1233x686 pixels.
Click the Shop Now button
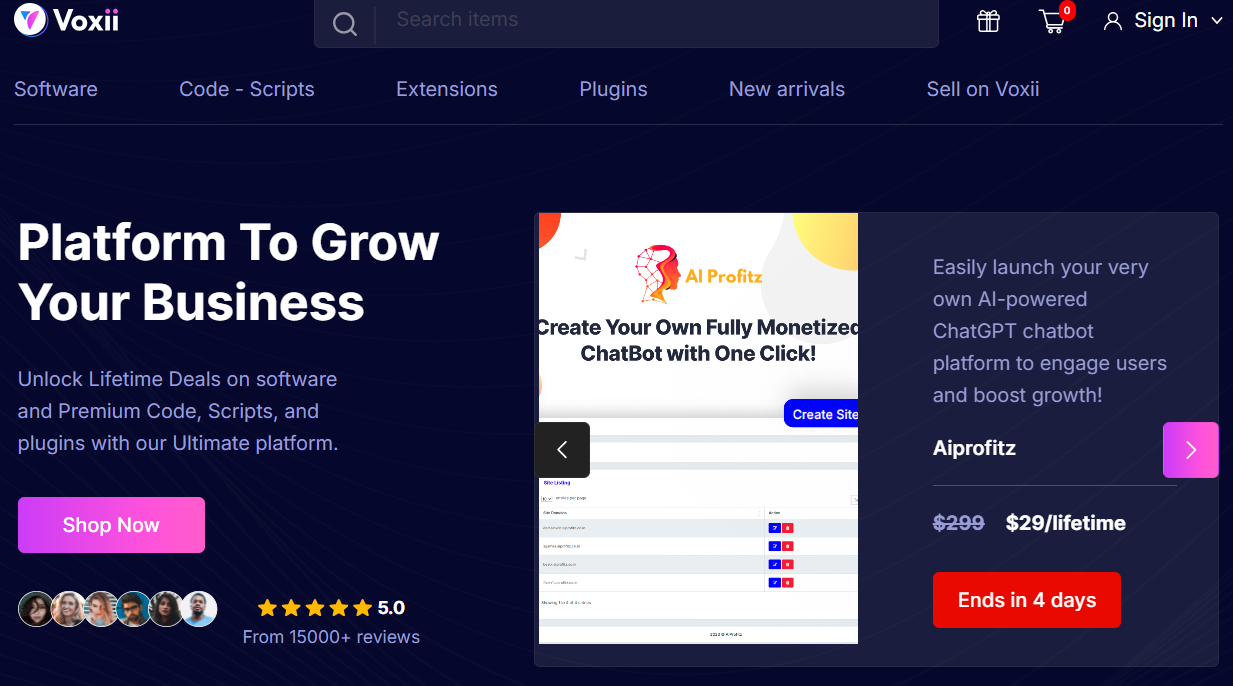111,525
